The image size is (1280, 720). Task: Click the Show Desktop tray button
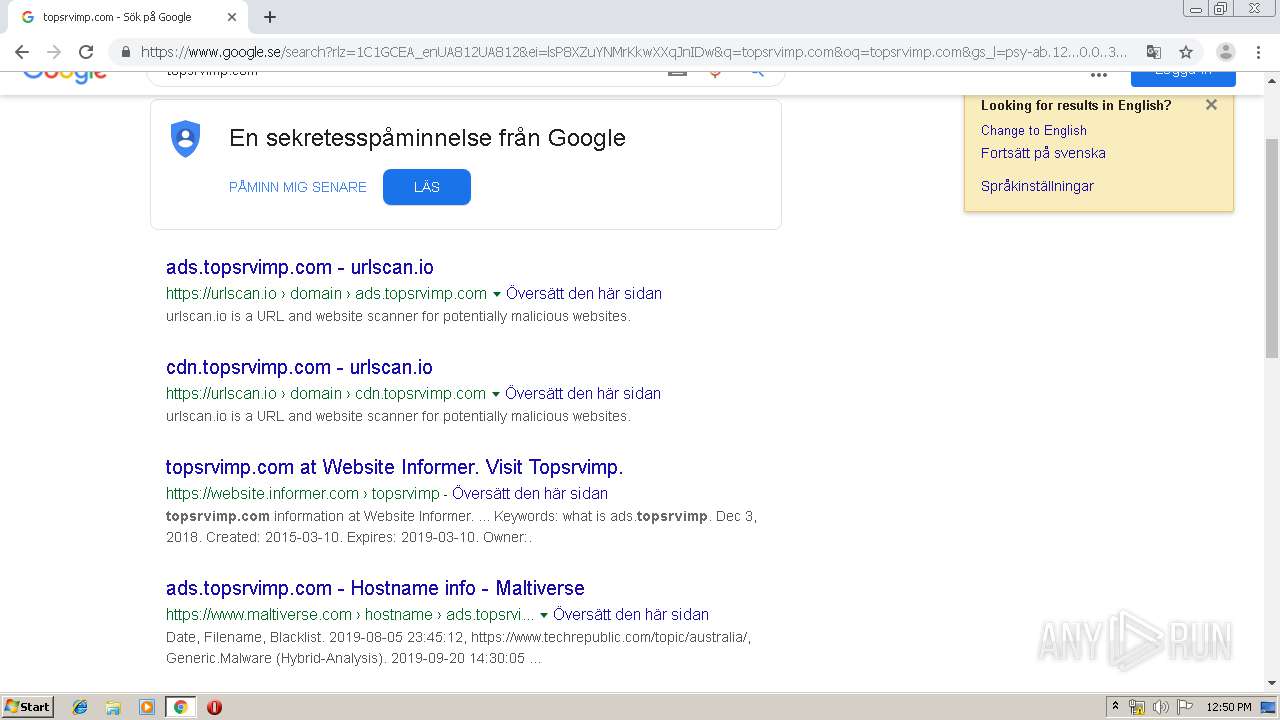[1270, 707]
